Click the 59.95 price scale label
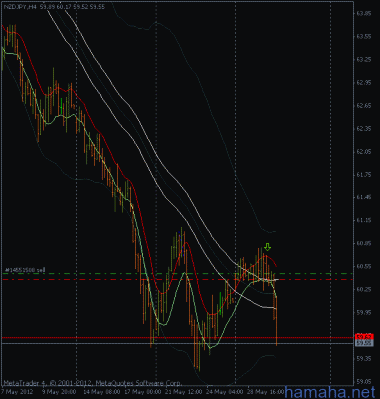380x399 pixels. tap(364, 313)
